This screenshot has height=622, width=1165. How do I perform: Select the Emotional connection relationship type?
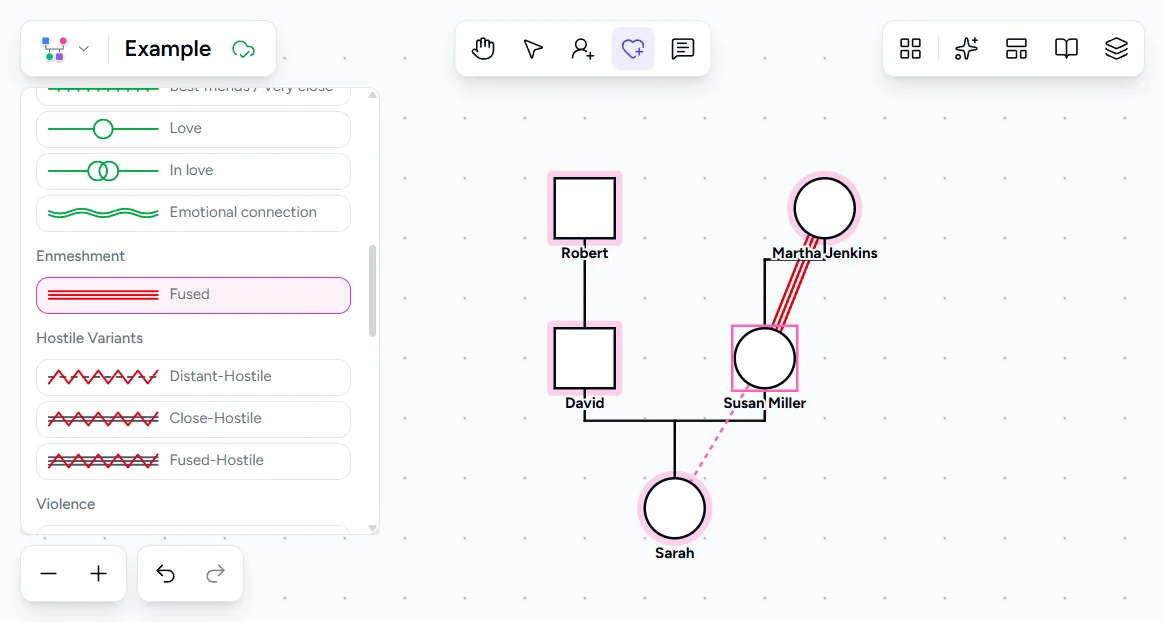(193, 213)
